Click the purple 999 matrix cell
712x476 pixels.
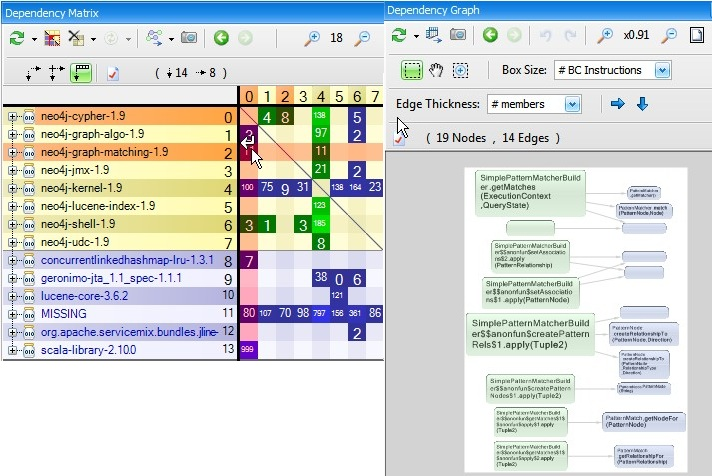click(x=248, y=350)
